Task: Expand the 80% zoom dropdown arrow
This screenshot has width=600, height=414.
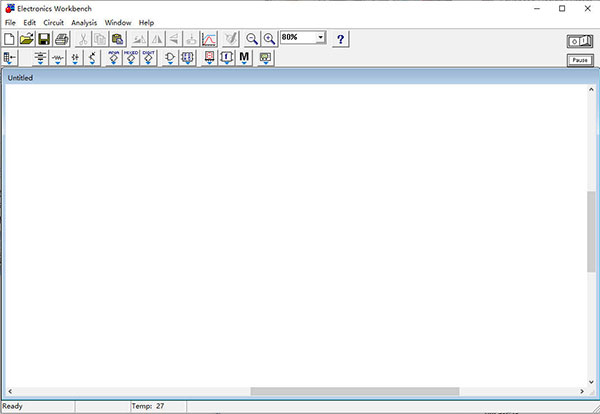Action: click(321, 37)
